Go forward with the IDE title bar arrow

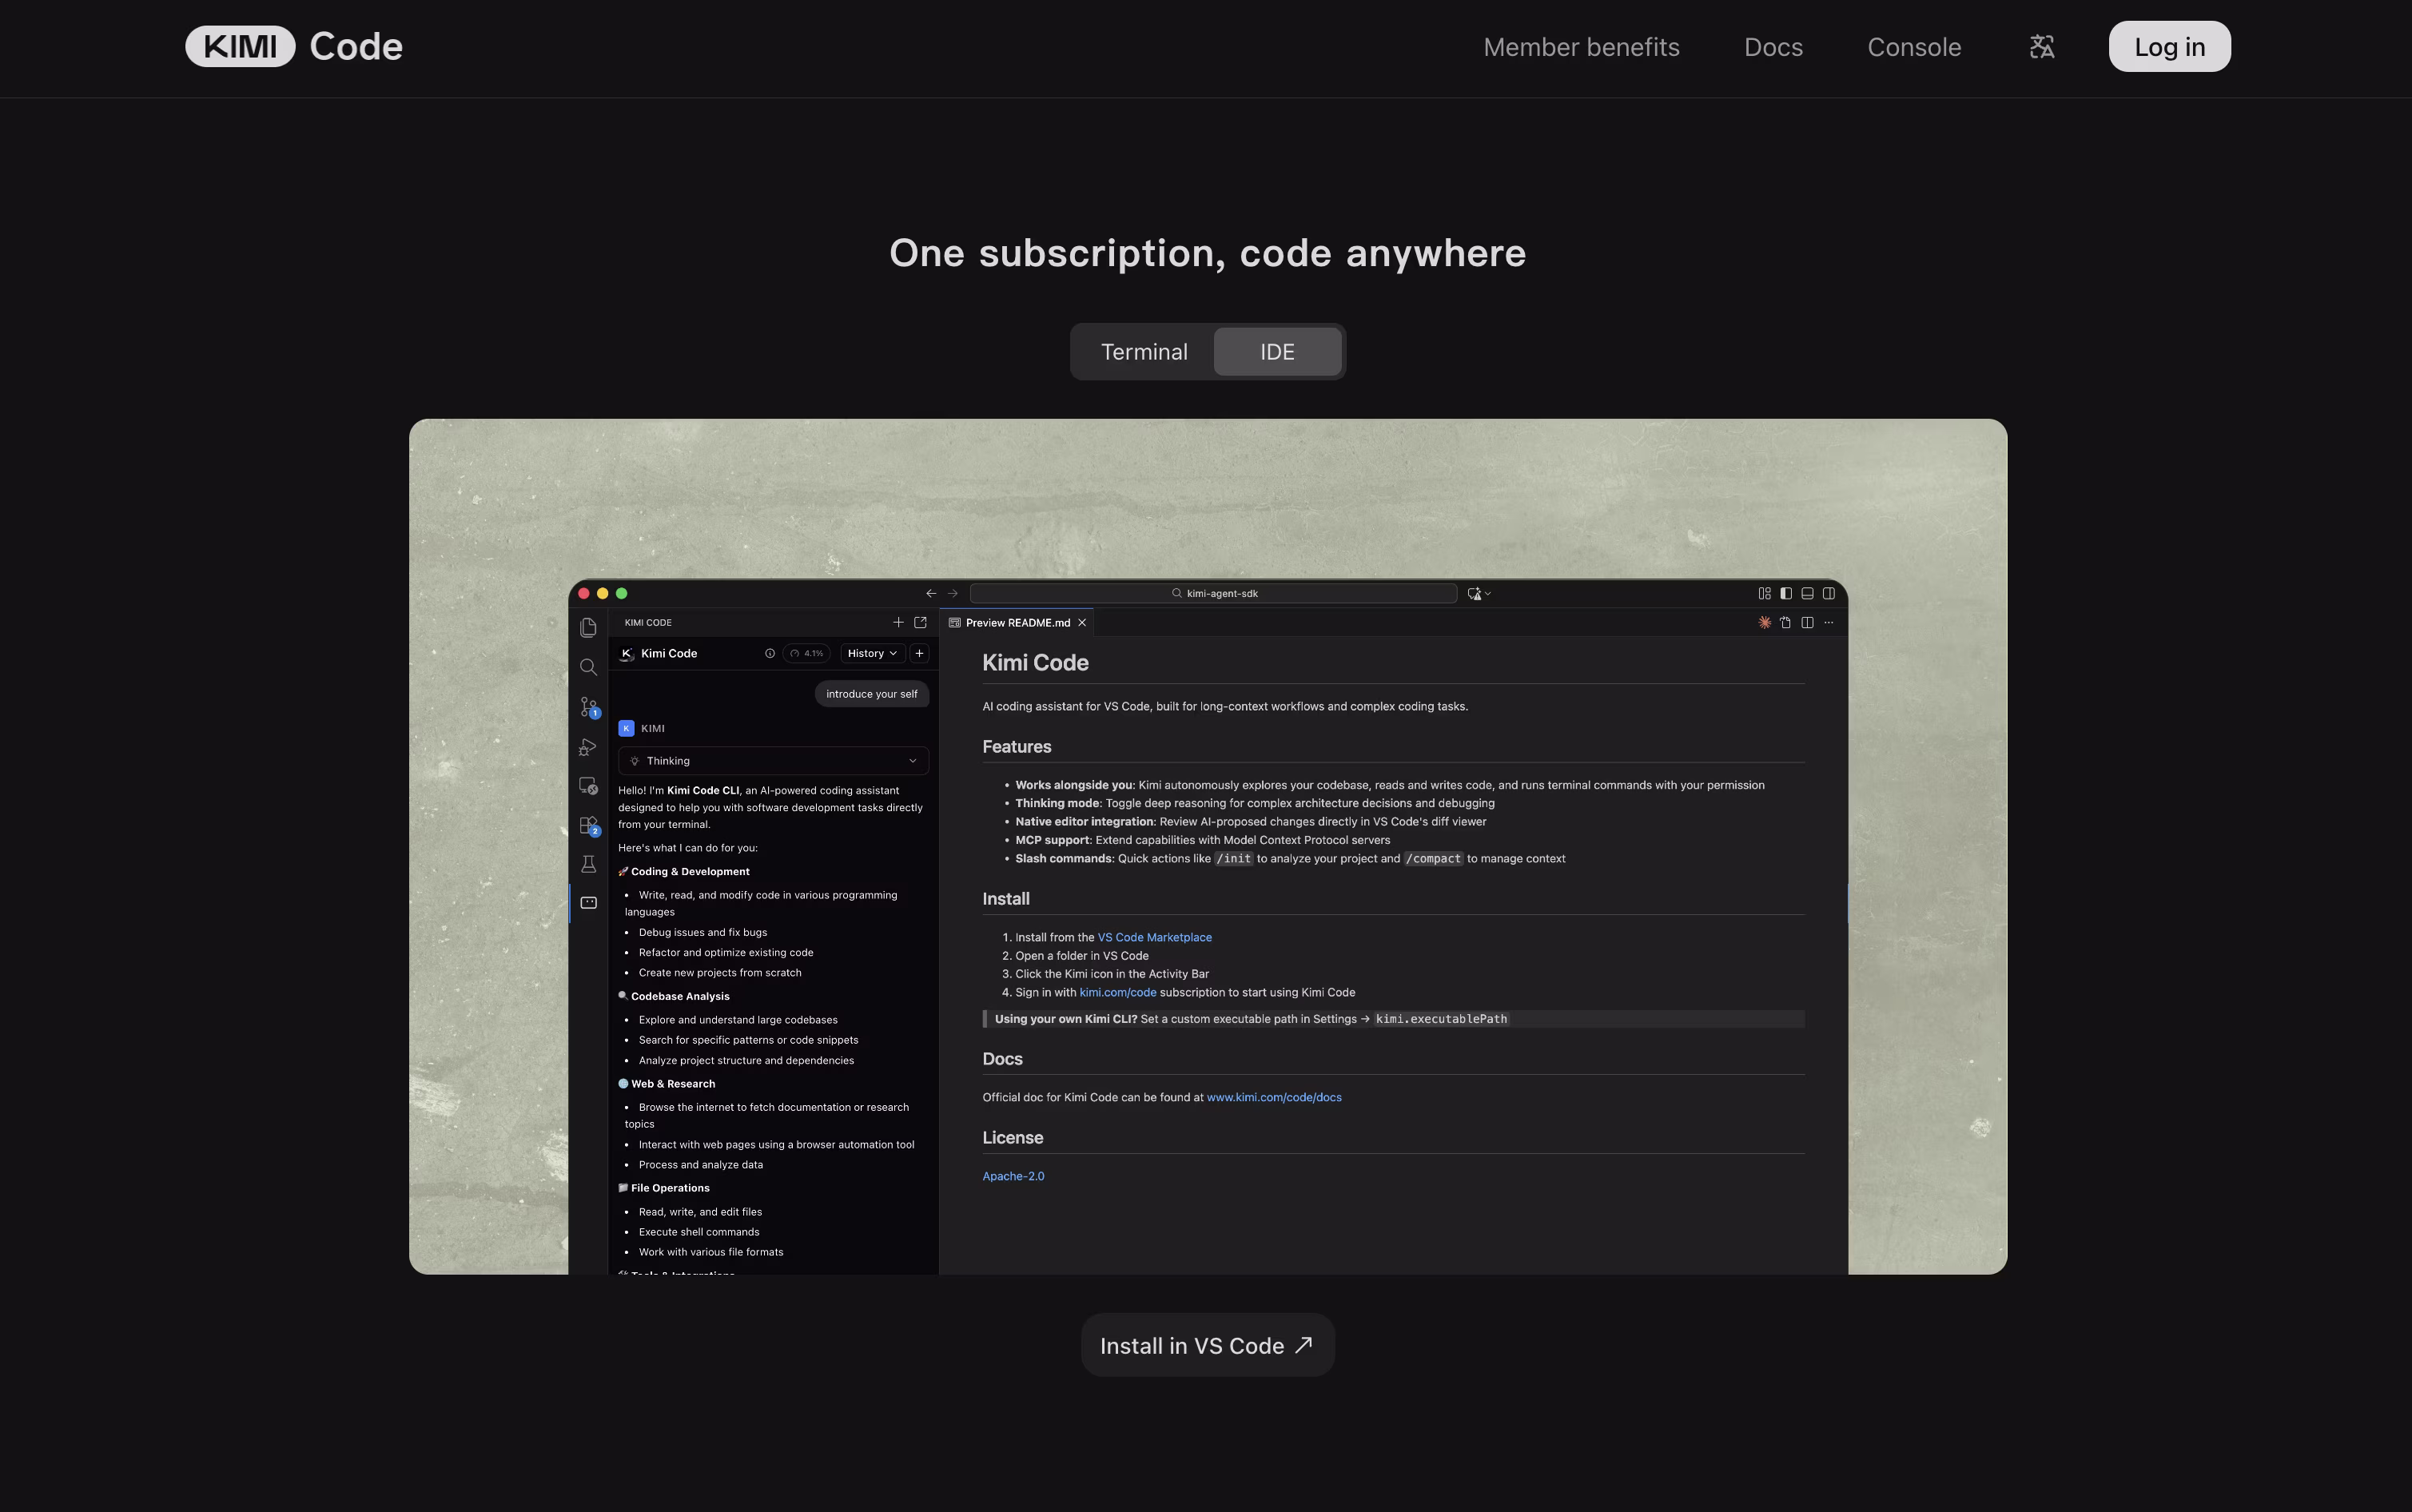pyautogui.click(x=953, y=593)
